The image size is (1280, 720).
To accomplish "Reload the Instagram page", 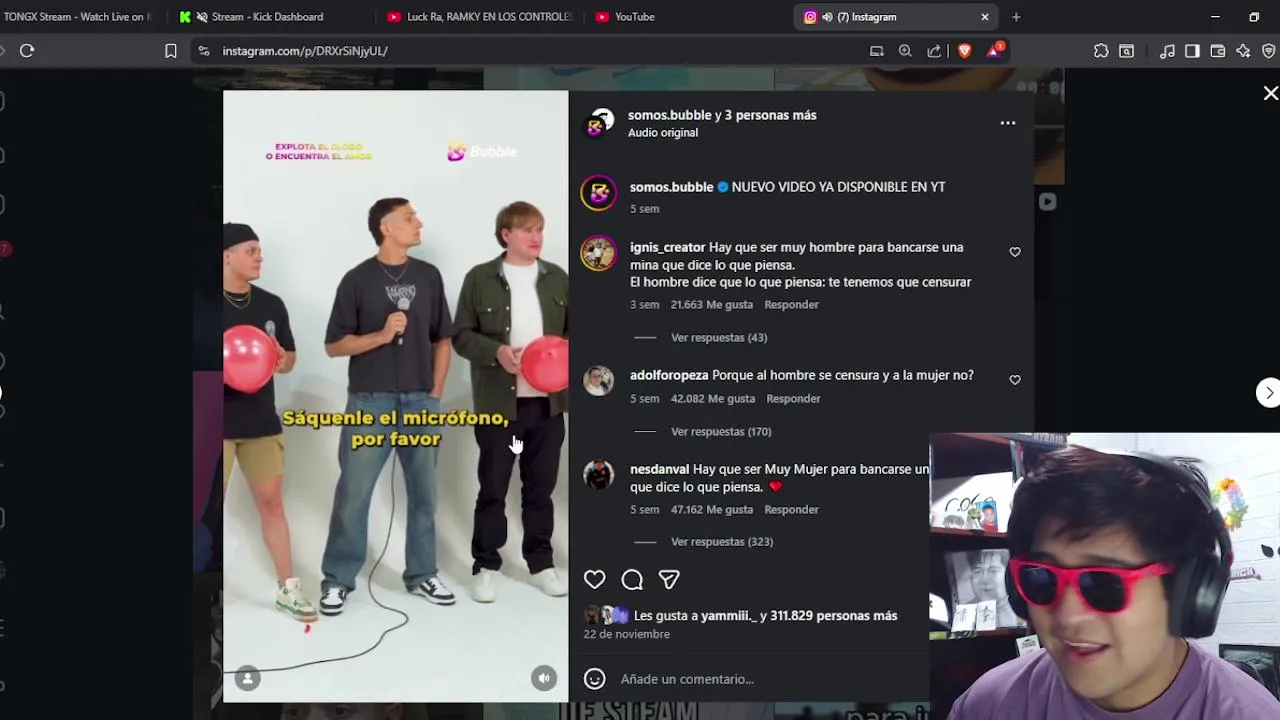I will (27, 51).
